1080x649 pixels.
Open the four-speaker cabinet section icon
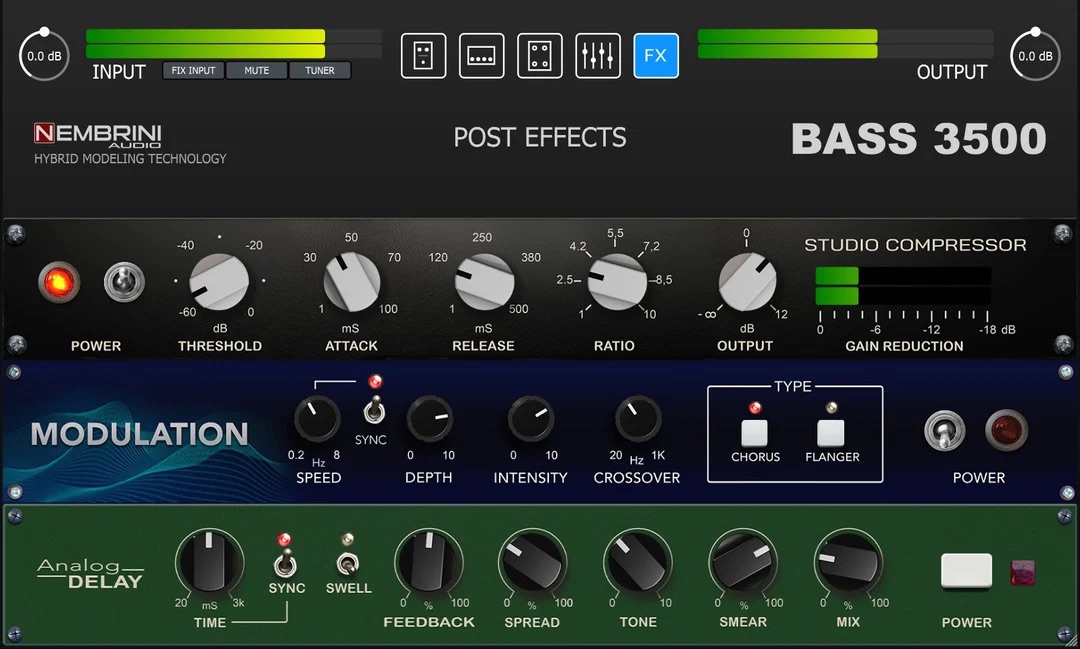pos(539,56)
